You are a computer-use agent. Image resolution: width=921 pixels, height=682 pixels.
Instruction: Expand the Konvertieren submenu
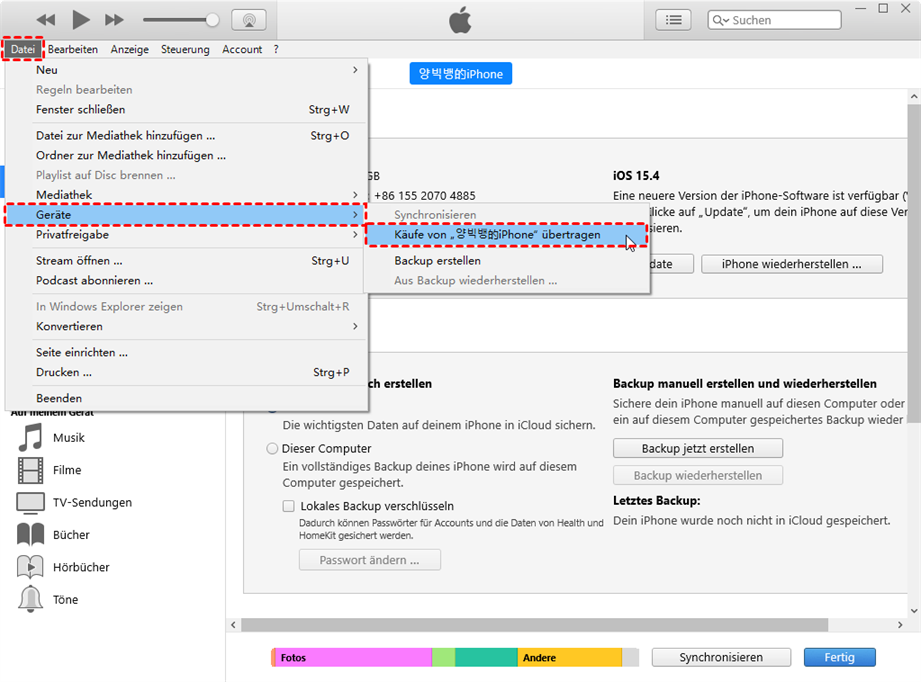186,327
